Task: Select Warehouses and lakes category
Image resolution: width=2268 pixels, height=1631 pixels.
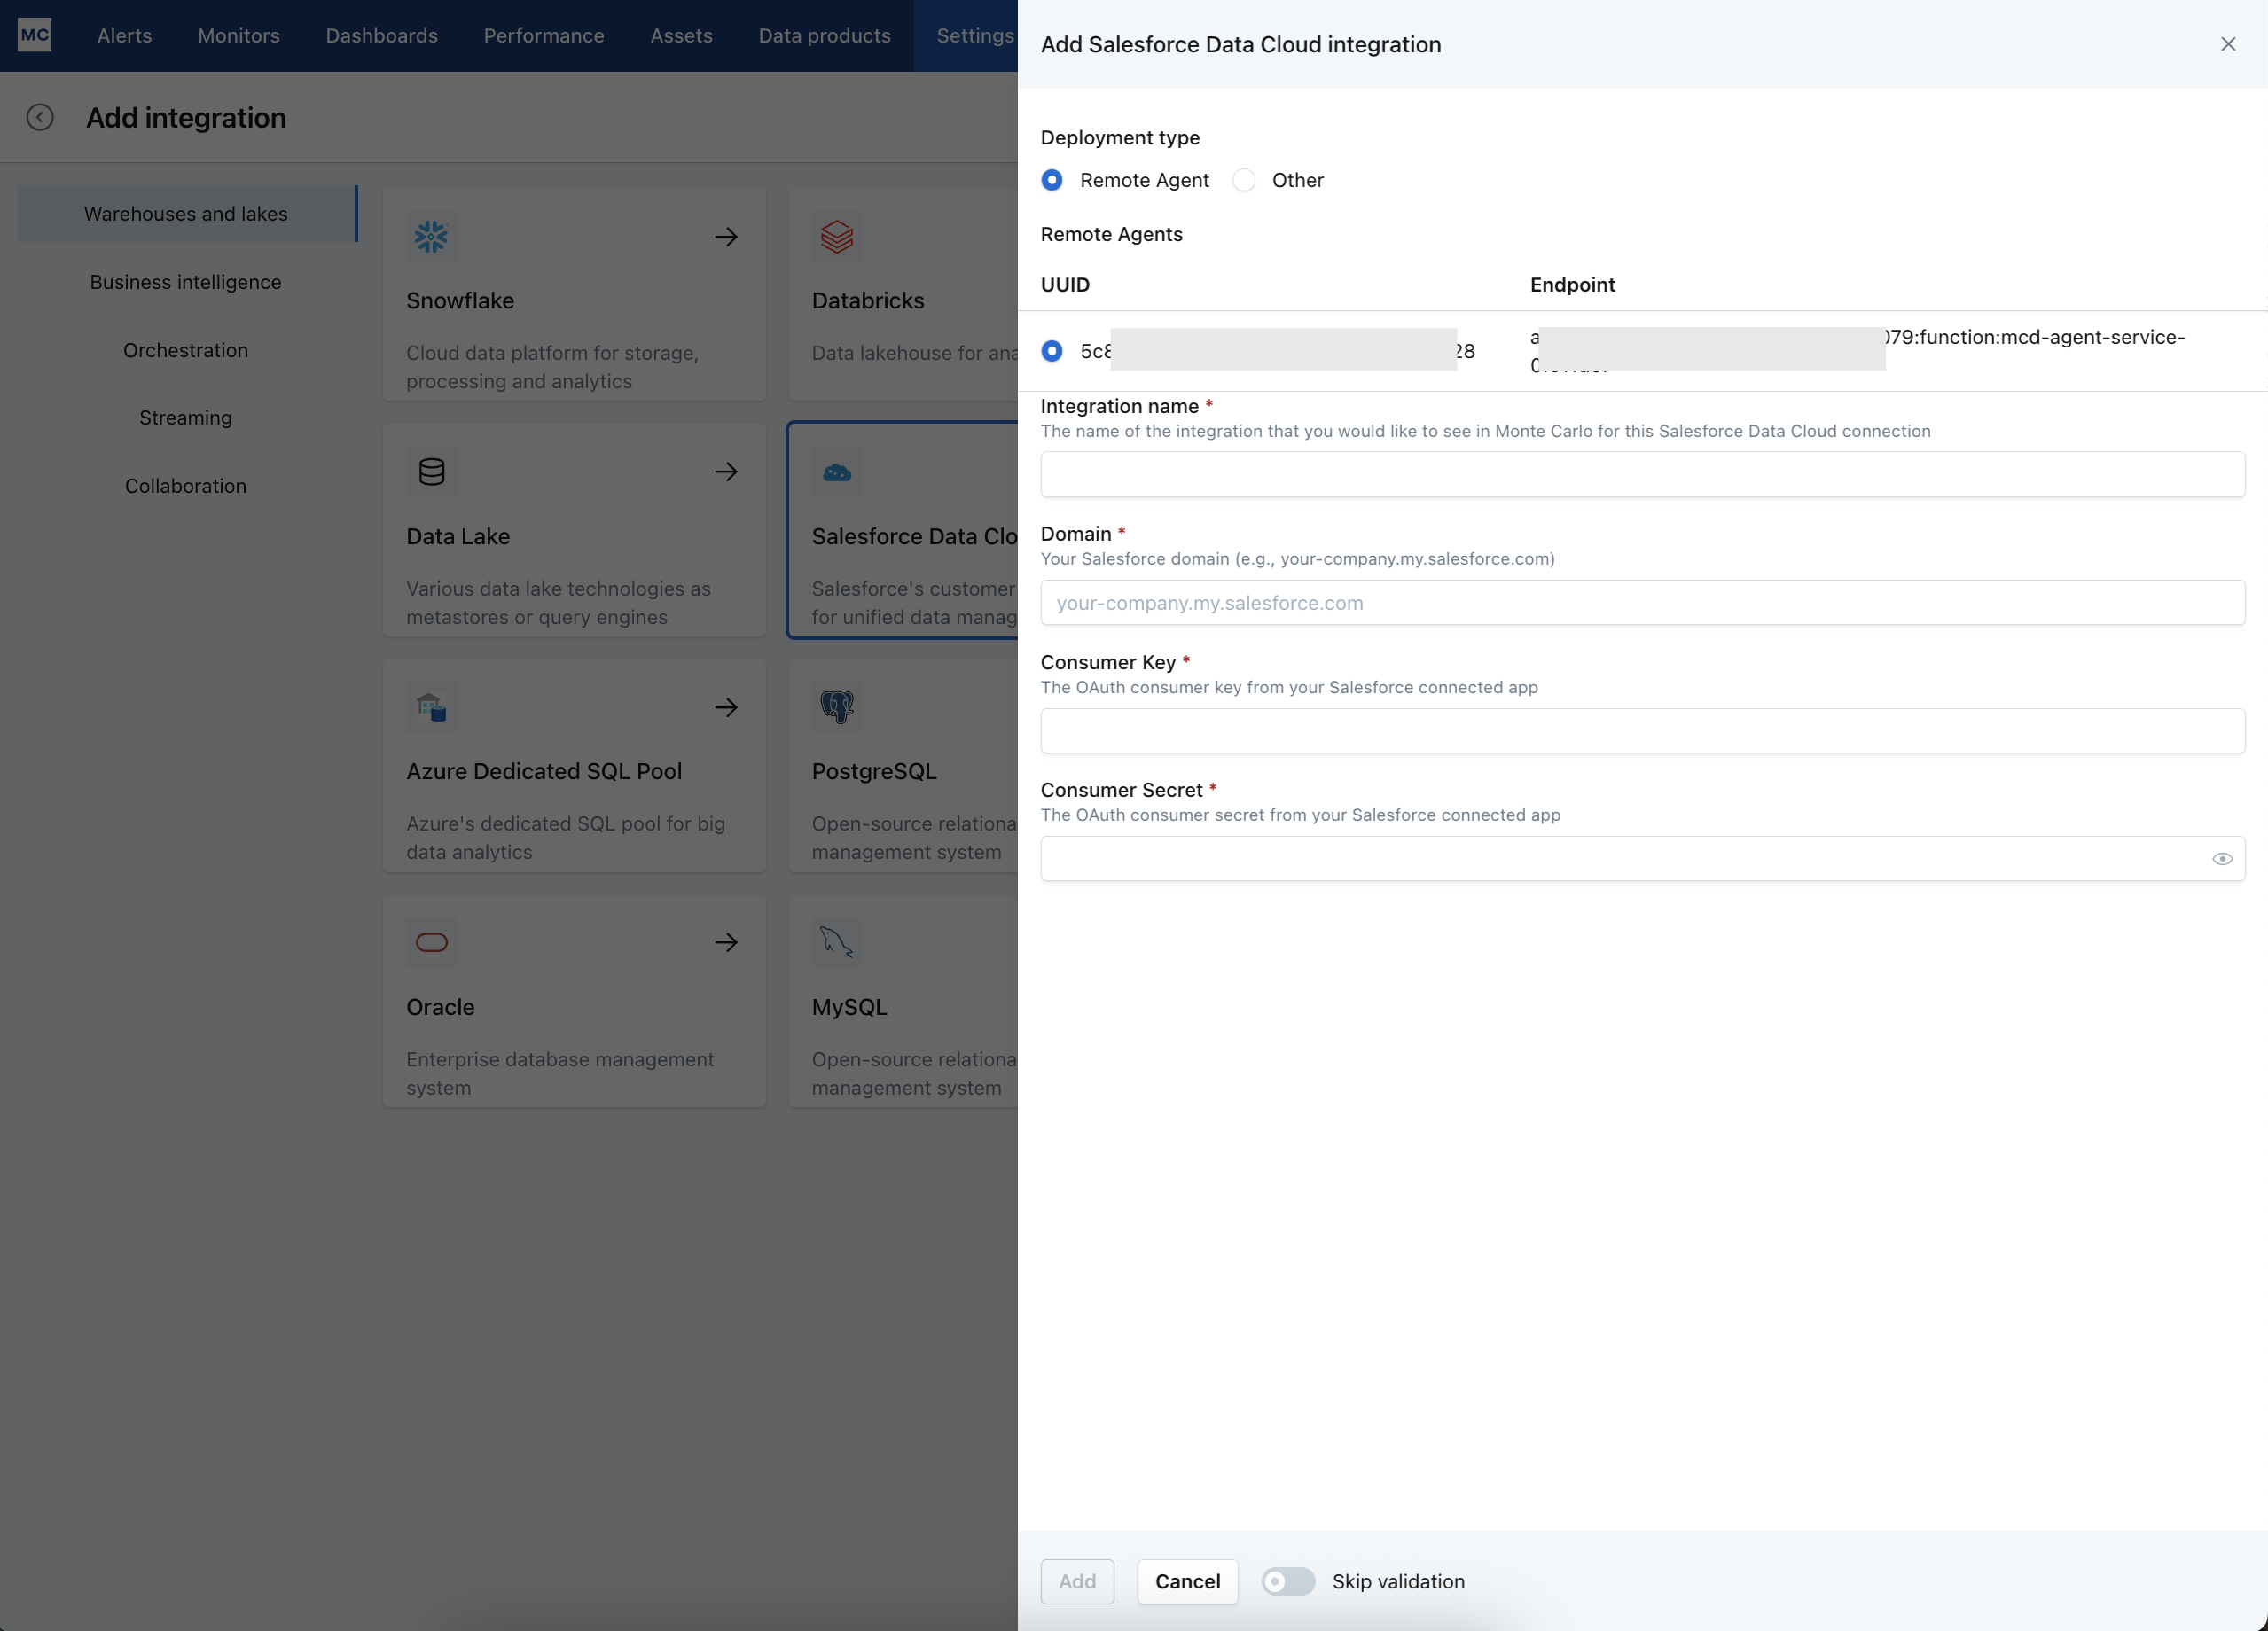Action: 186,214
